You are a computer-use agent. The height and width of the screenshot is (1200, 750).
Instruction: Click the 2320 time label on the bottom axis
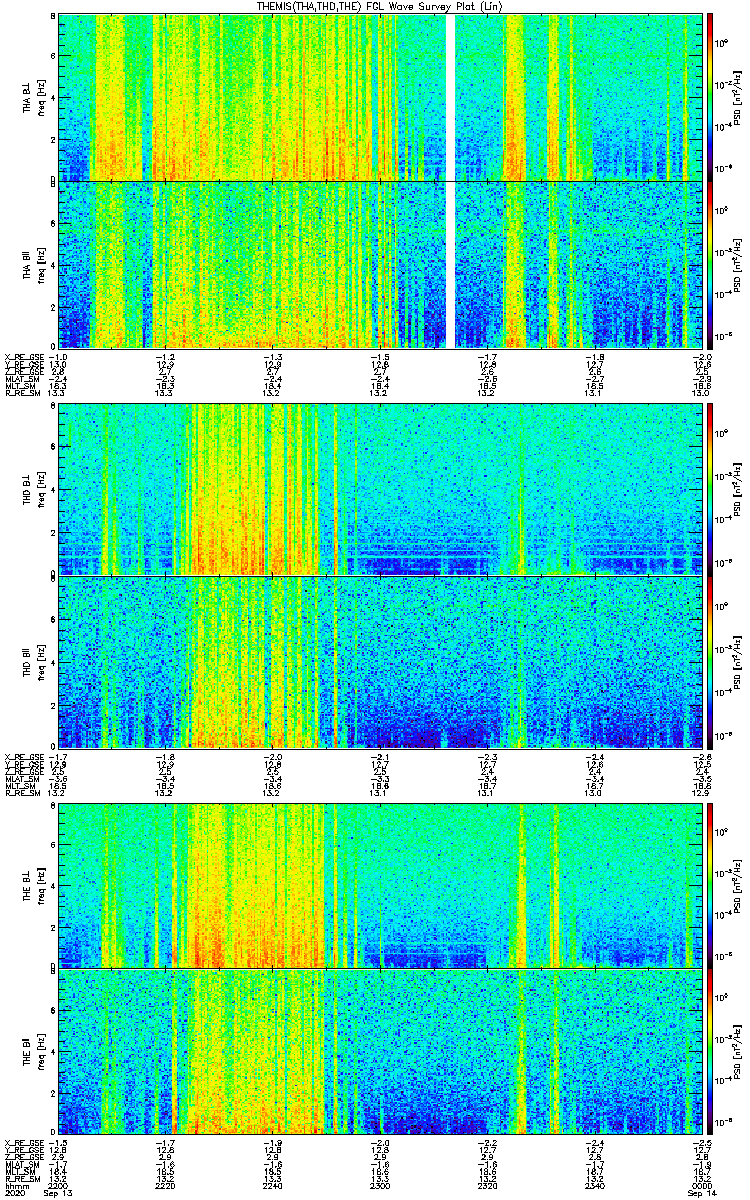tap(486, 1184)
